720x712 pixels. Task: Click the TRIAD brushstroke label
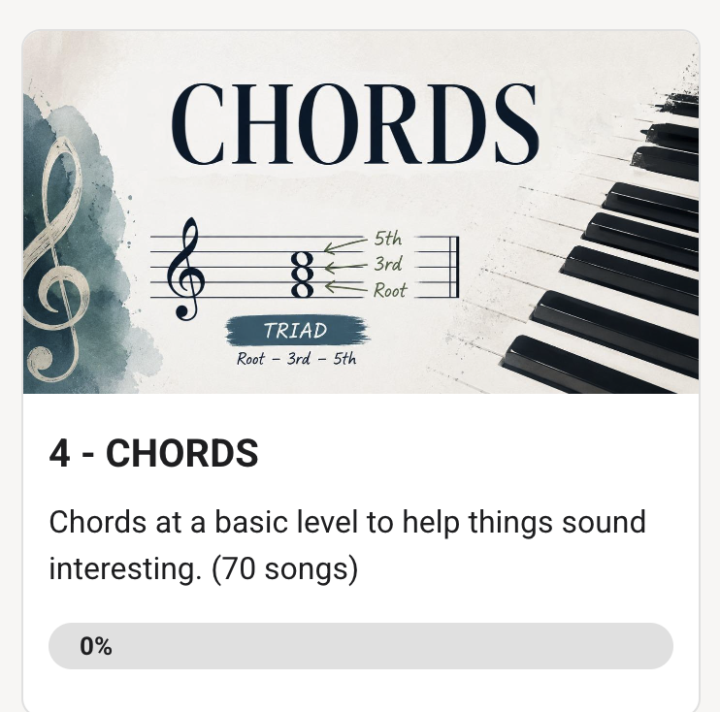297,330
